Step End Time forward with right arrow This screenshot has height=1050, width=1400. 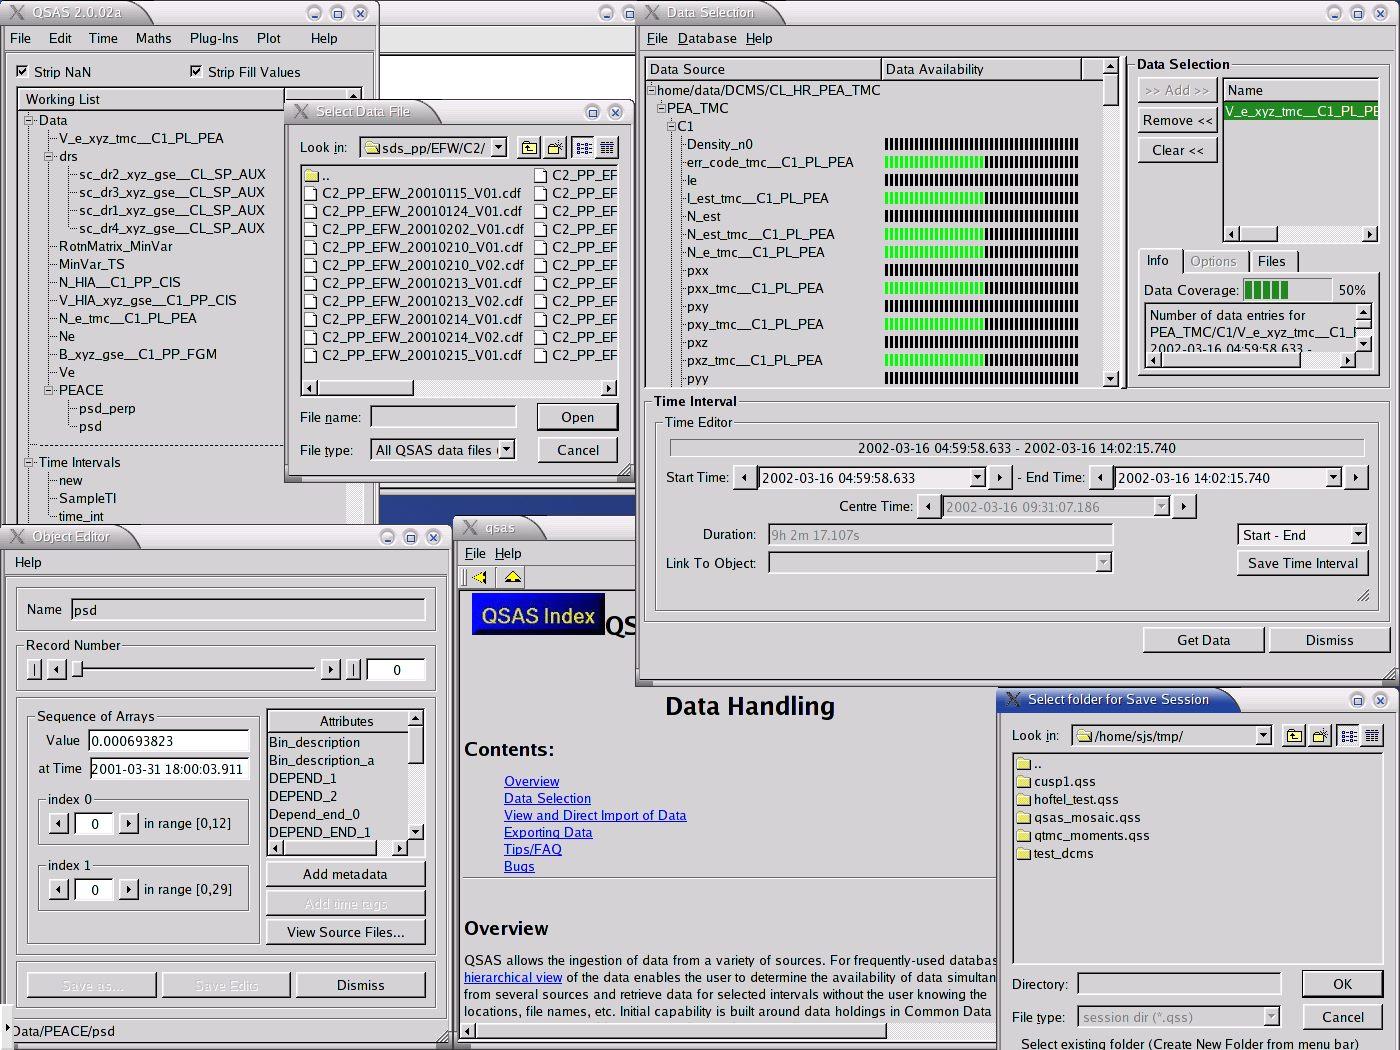[x=1356, y=478]
